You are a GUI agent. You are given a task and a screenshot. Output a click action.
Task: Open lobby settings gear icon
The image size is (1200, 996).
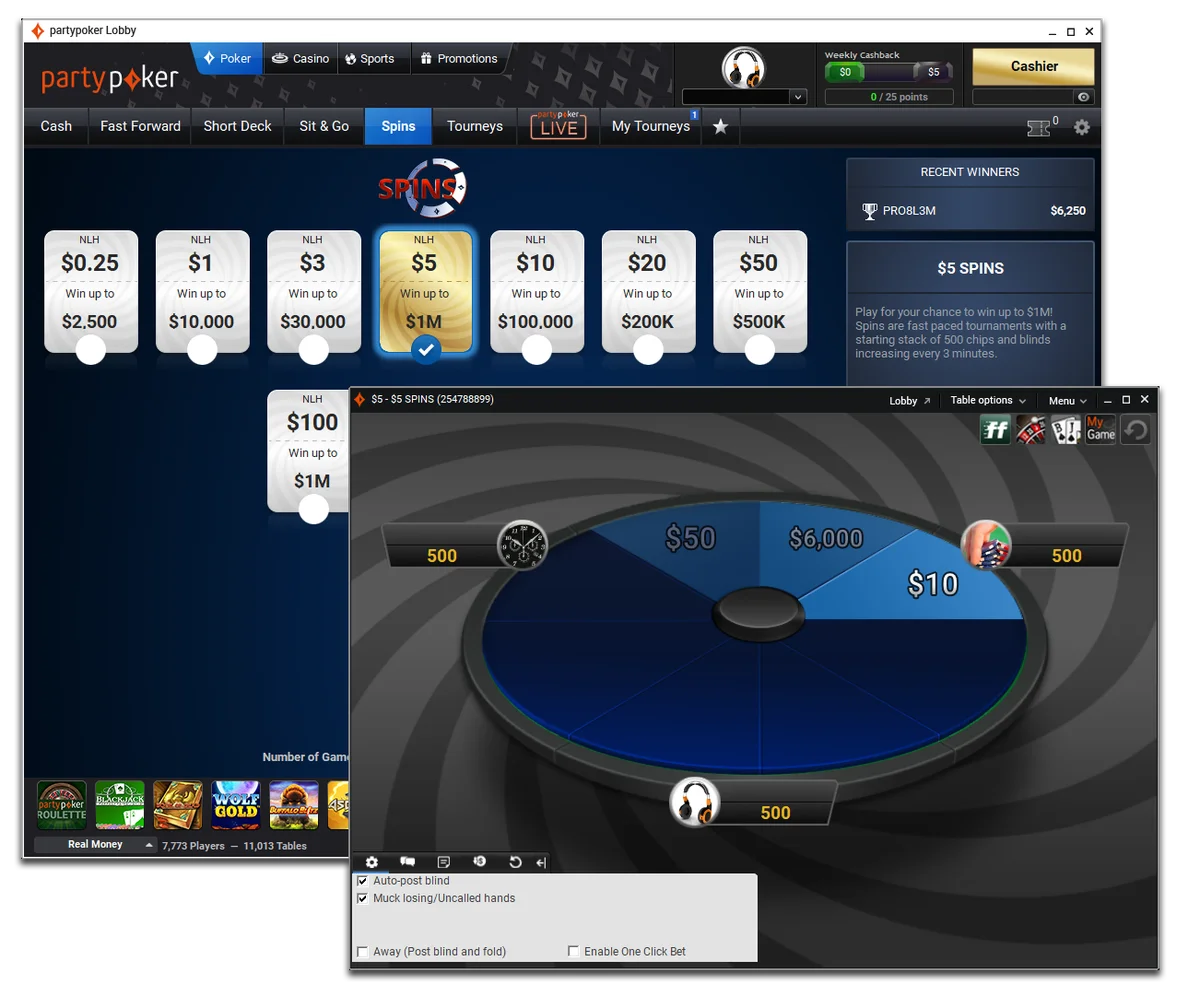pyautogui.click(x=1081, y=127)
